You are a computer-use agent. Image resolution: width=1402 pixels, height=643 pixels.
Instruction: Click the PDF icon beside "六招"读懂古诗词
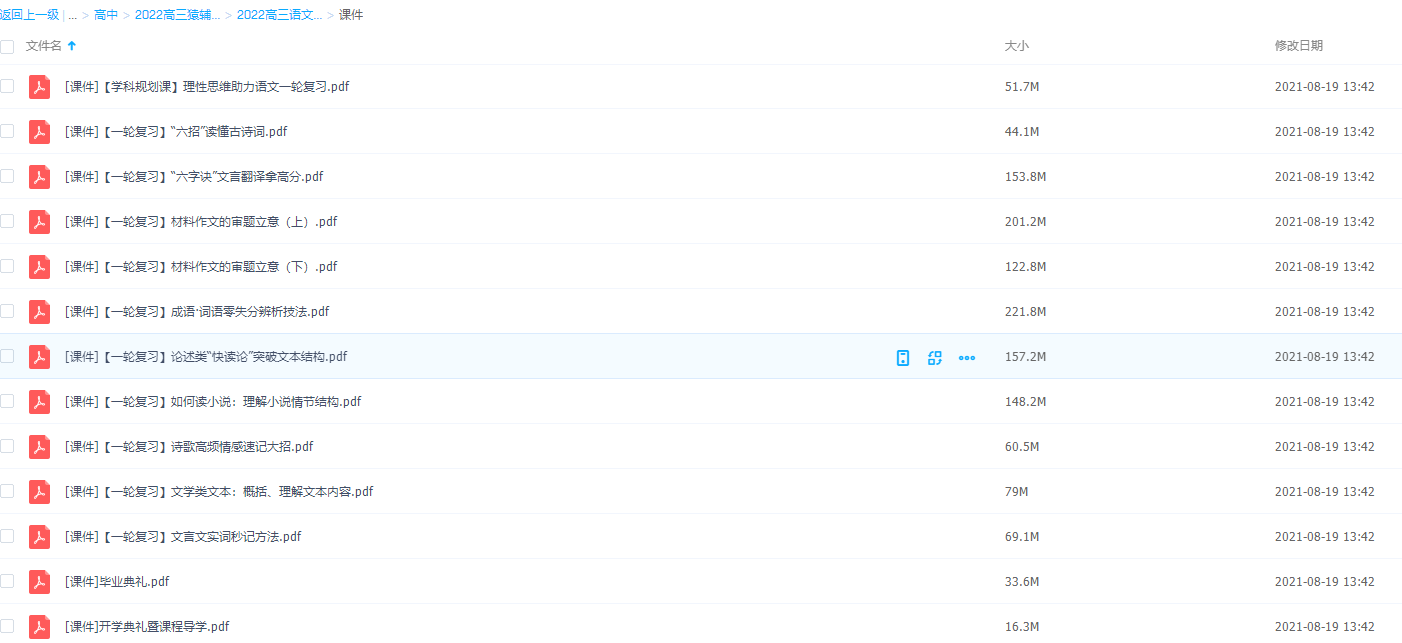coord(39,132)
